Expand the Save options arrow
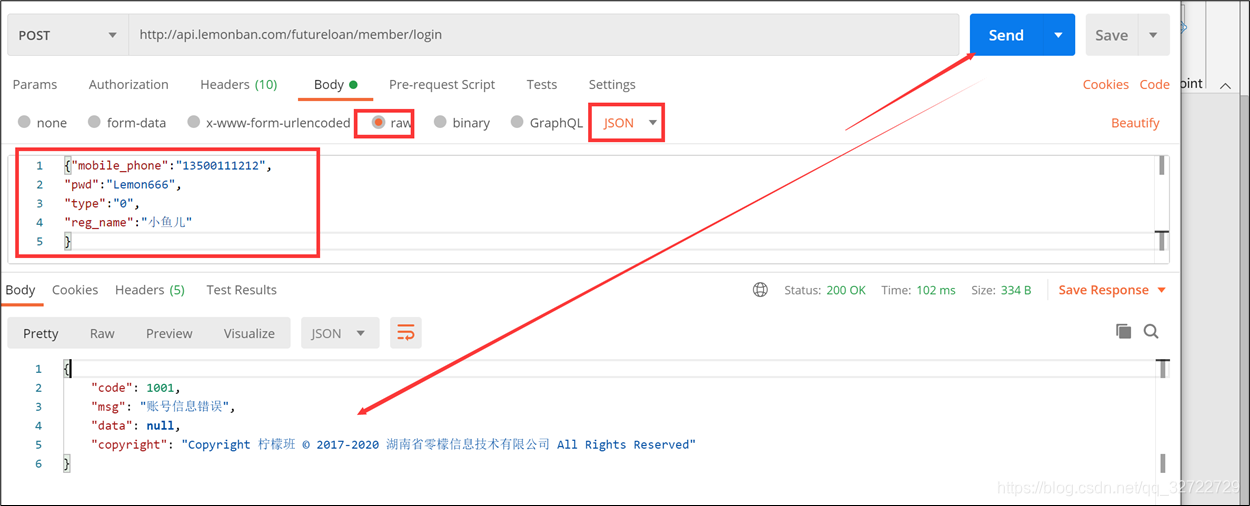Screen dimensions: 1250x506 pyautogui.click(x=1153, y=35)
